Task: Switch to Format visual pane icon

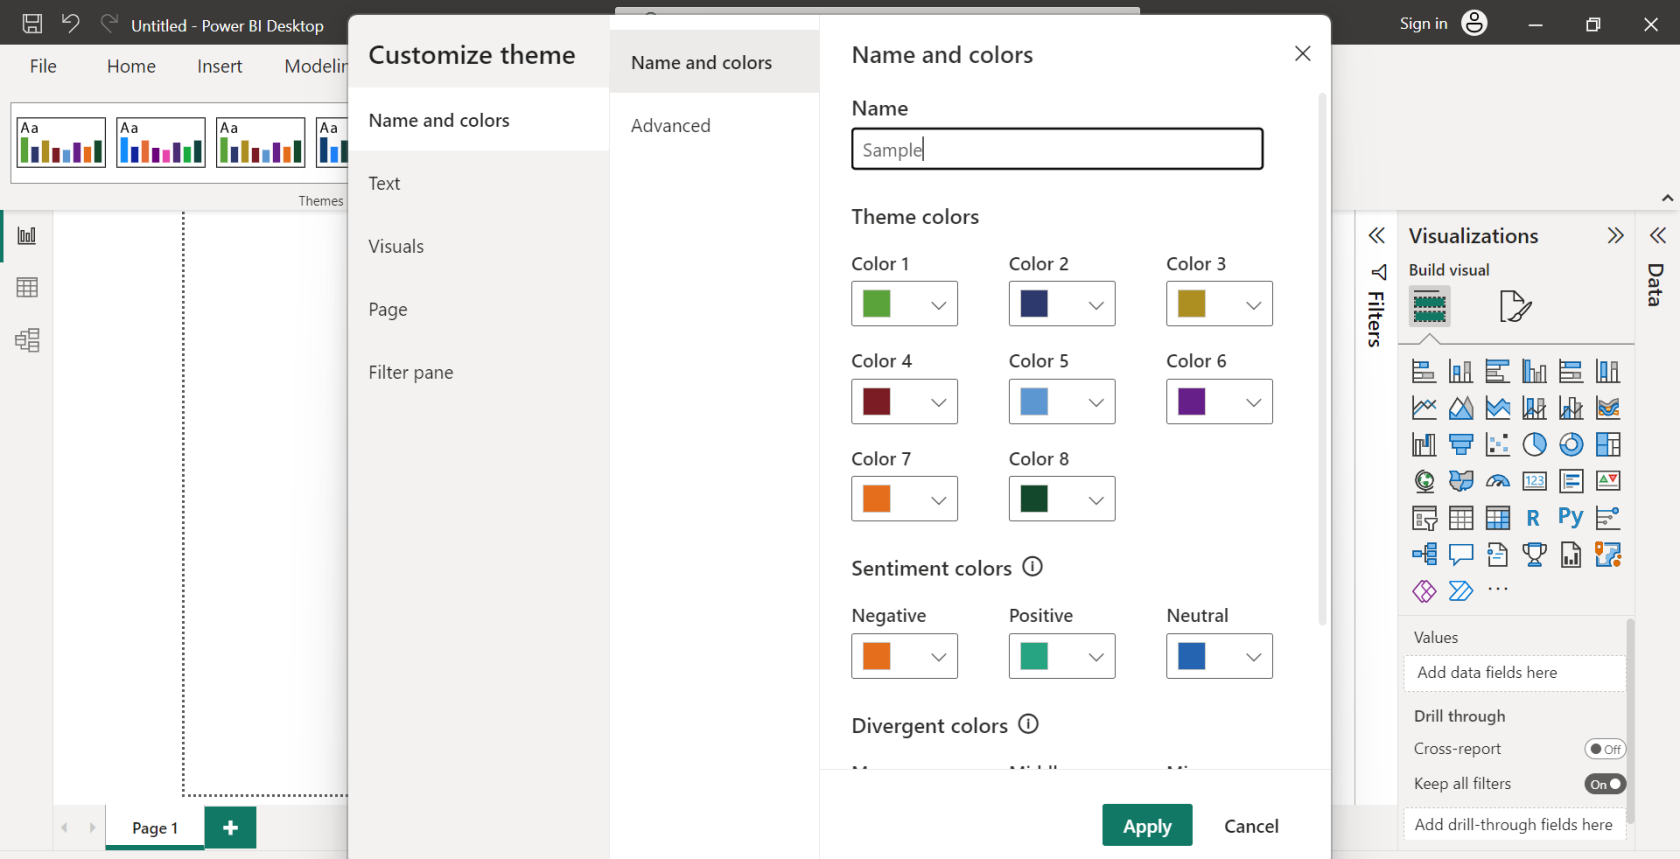Action: coord(1515,306)
